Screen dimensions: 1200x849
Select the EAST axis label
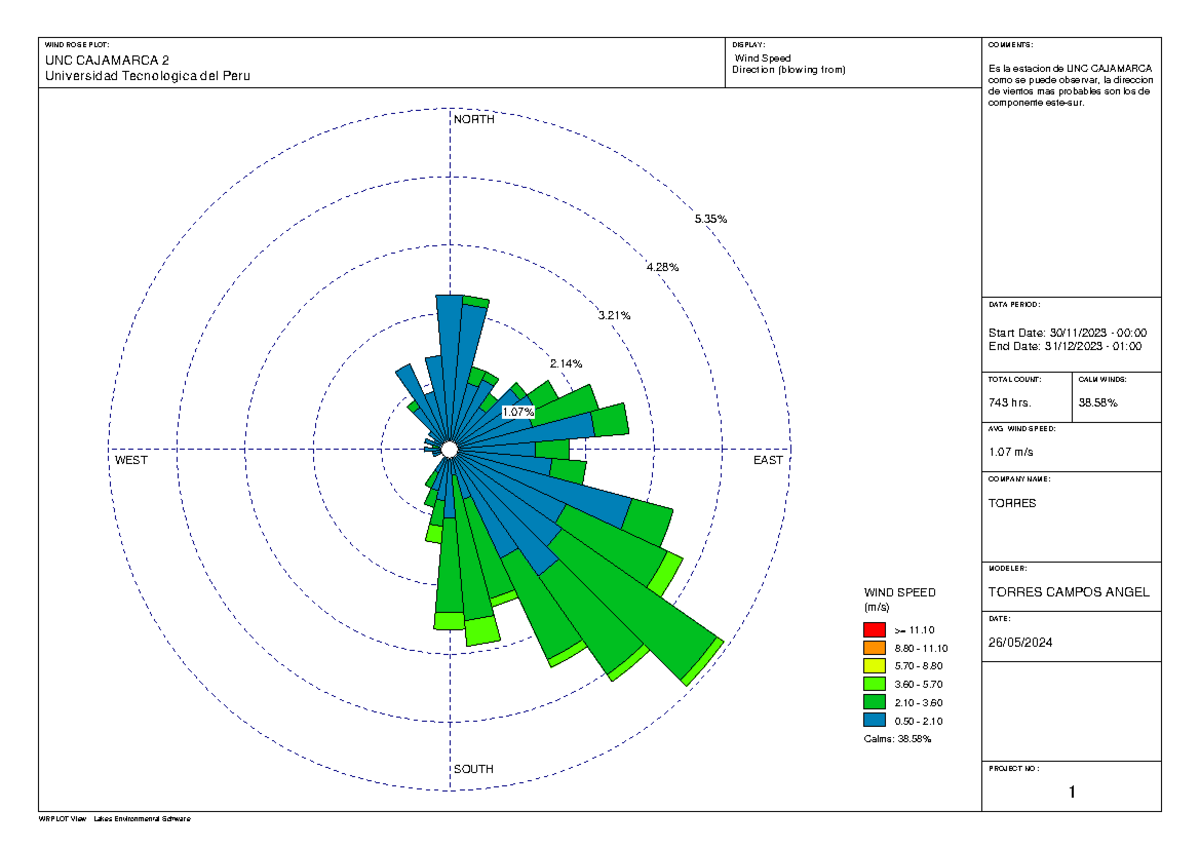(x=768, y=460)
